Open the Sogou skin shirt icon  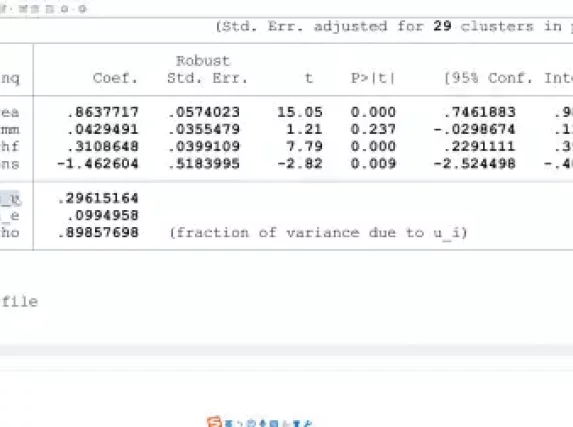[x=296, y=423]
